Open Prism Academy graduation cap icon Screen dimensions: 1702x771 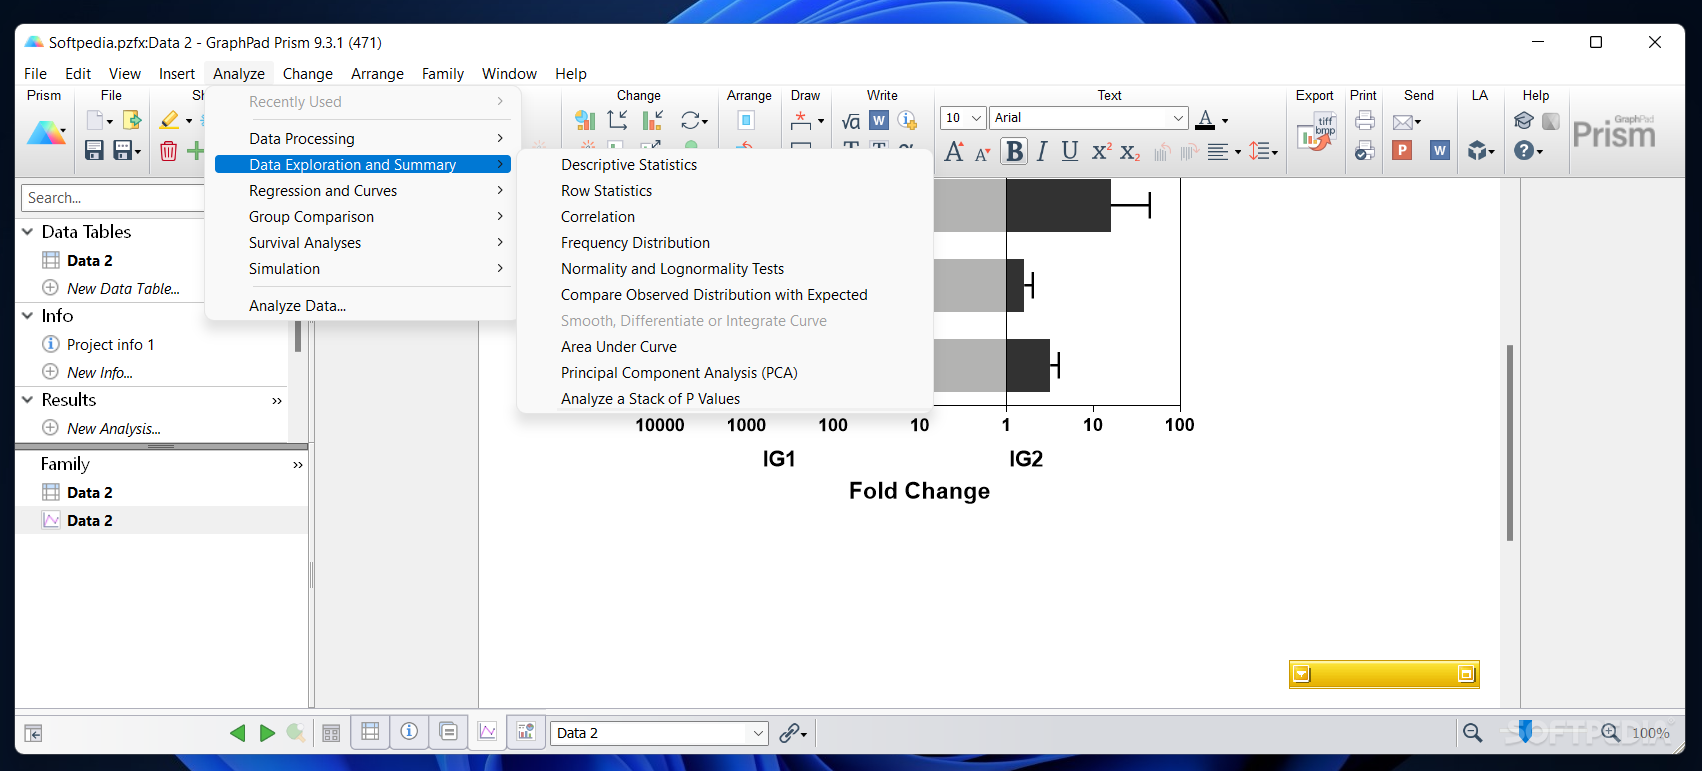tap(1523, 120)
